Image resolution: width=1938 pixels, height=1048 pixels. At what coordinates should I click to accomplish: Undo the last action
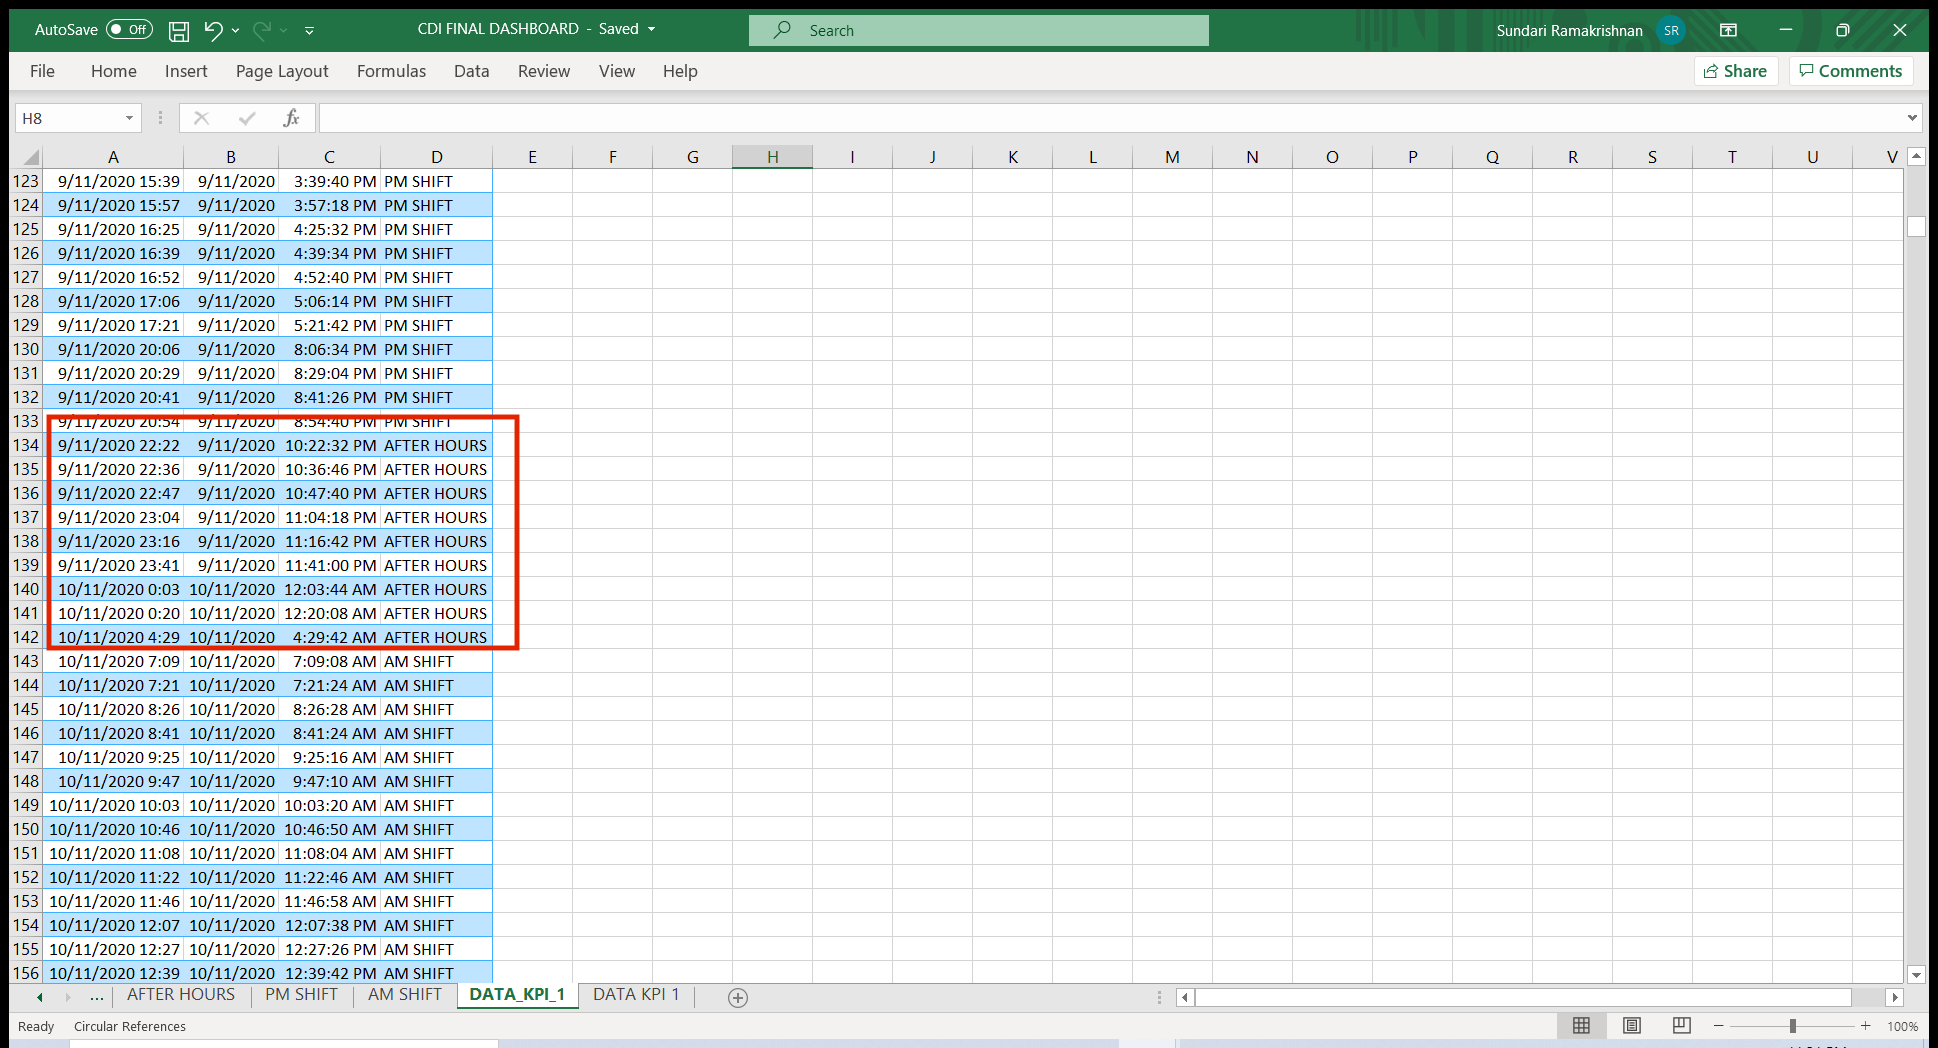pos(213,29)
